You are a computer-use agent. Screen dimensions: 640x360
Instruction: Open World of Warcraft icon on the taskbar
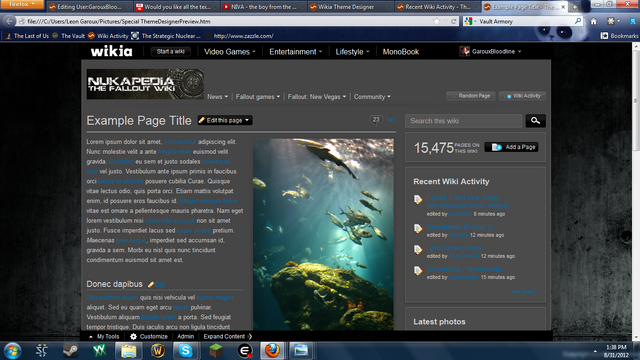click(158, 351)
